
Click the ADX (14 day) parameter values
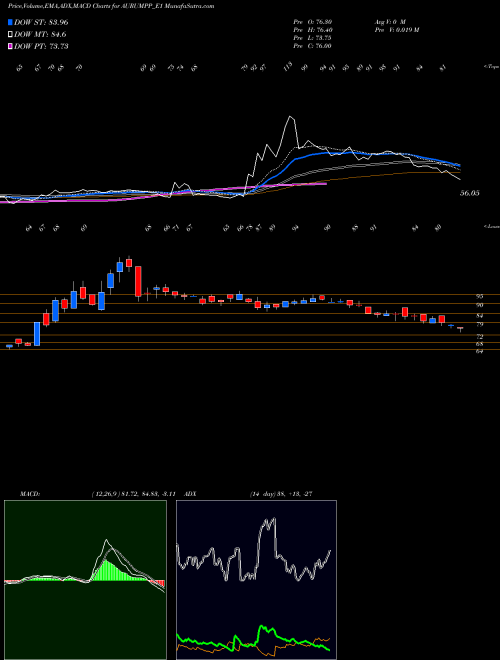pos(281,494)
